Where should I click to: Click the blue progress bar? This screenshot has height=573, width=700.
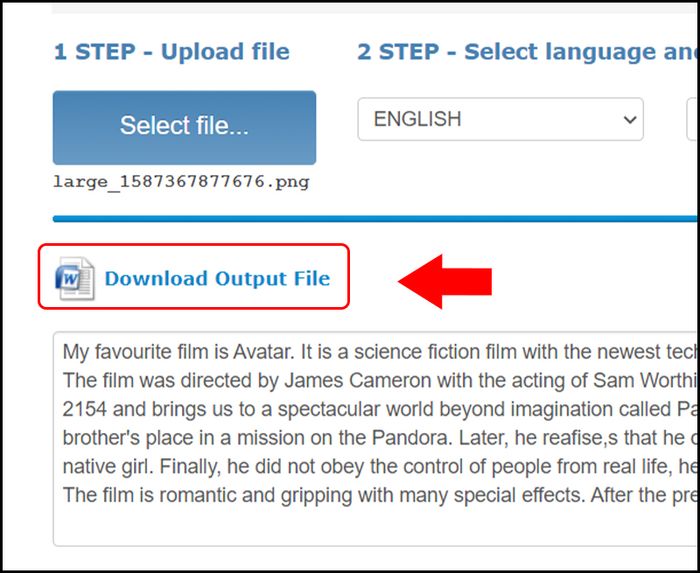click(375, 219)
